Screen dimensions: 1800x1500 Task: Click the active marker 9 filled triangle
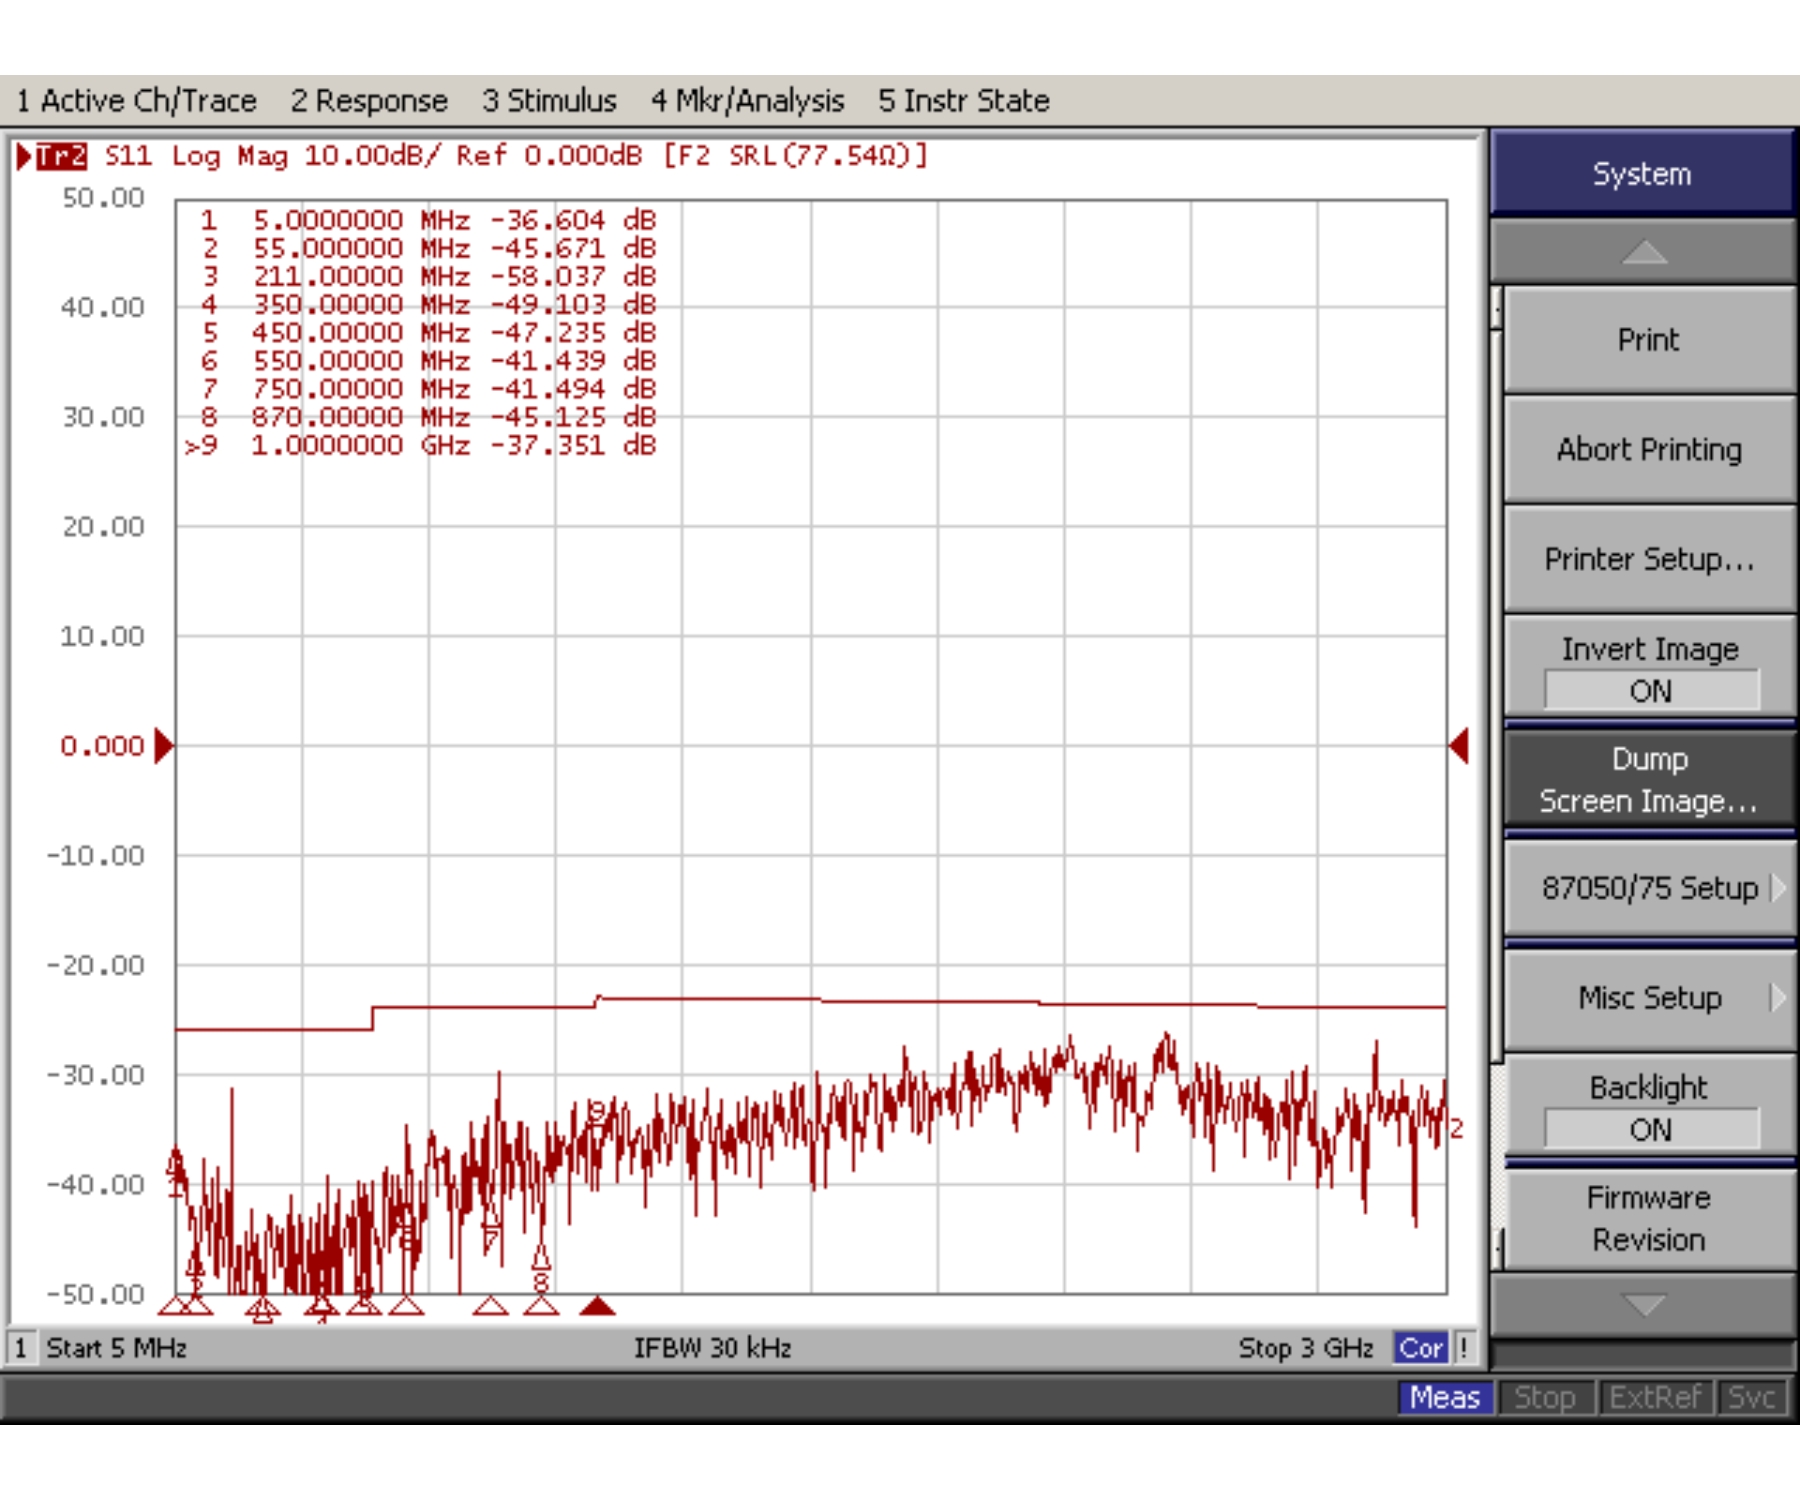(597, 1305)
